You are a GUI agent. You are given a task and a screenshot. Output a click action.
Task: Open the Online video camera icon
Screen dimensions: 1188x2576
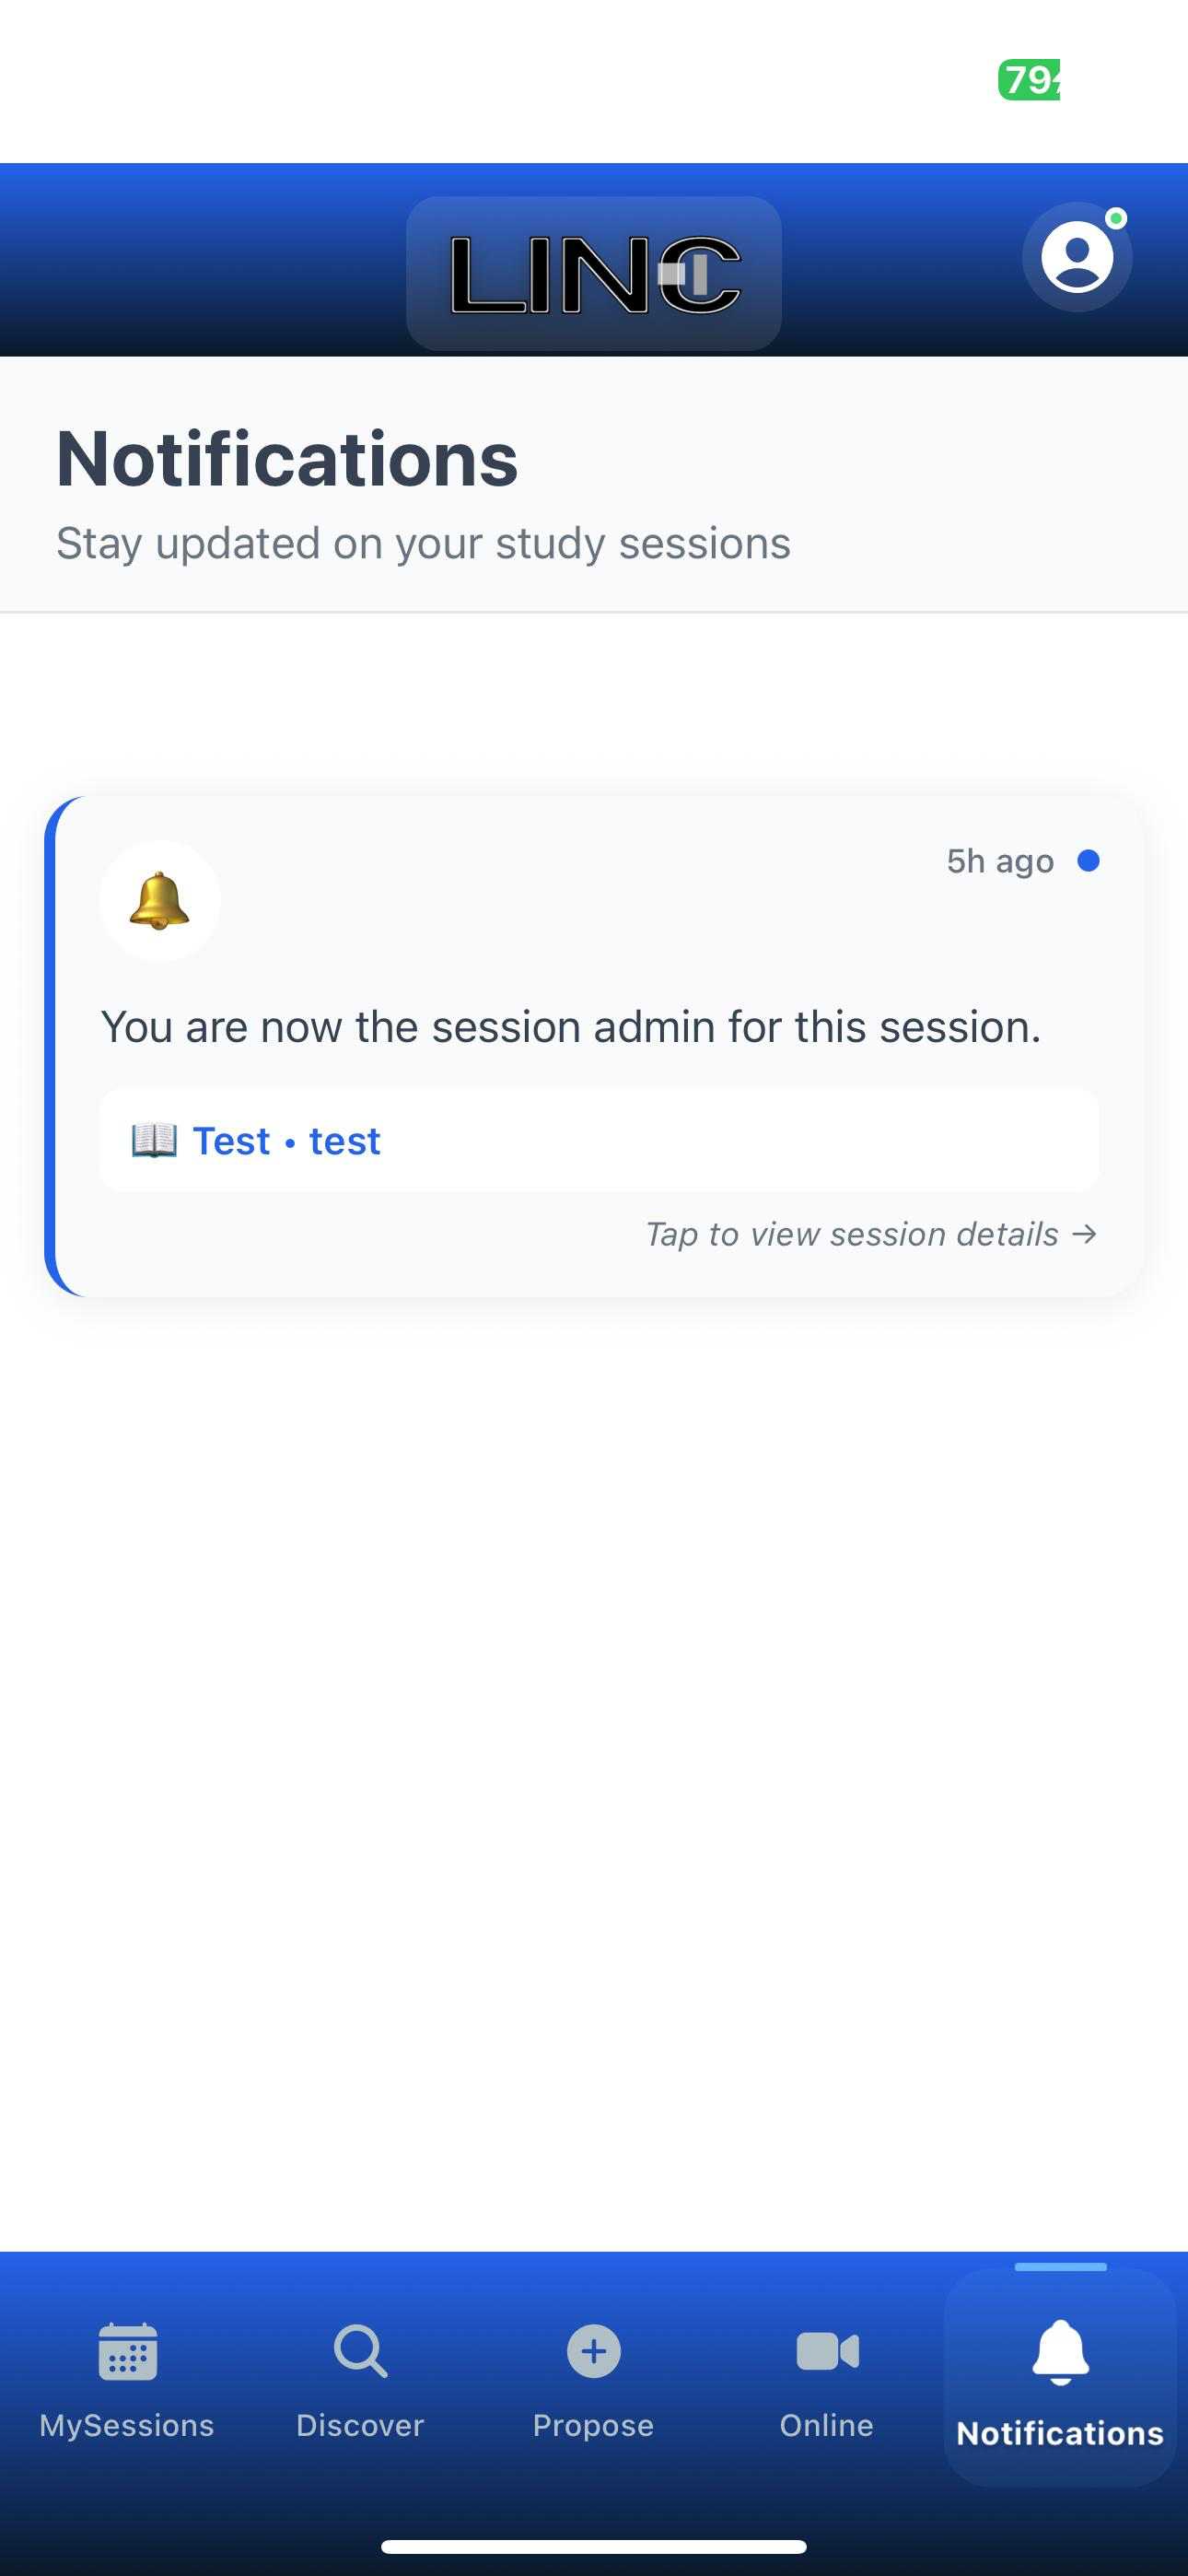(x=827, y=2351)
